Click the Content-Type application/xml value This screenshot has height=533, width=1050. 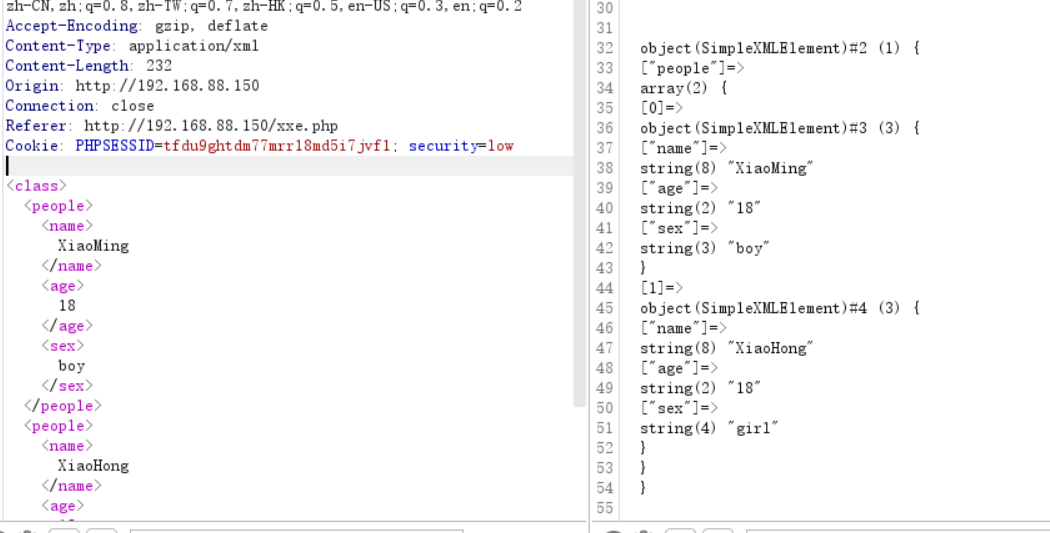coord(194,46)
